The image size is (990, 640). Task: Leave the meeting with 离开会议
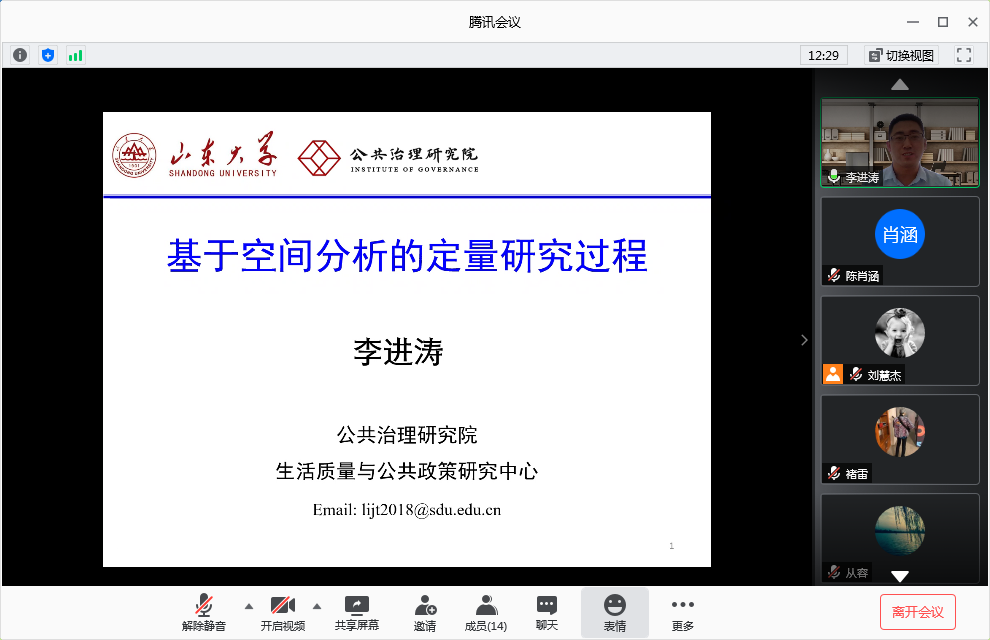coord(918,612)
